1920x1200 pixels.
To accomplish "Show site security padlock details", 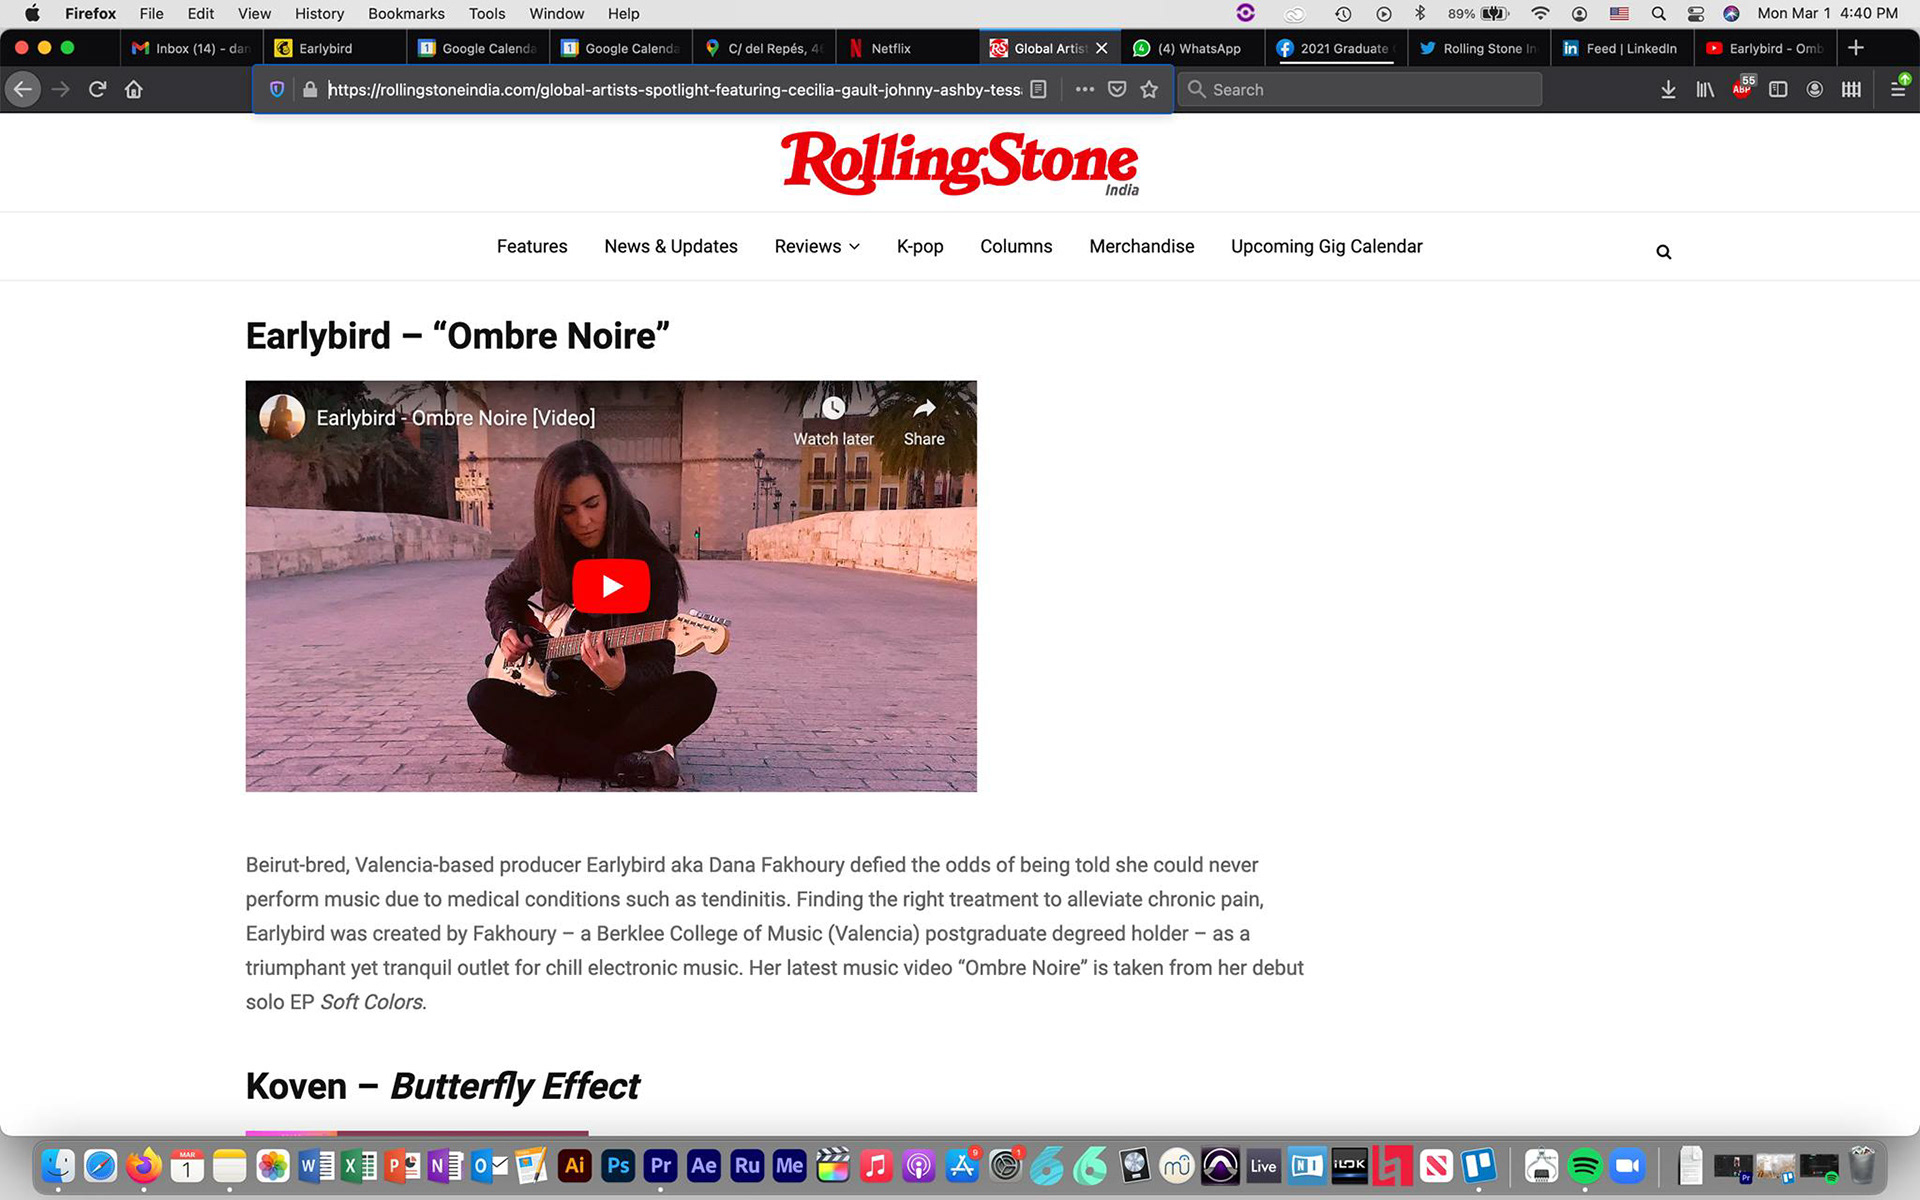I will coord(310,89).
